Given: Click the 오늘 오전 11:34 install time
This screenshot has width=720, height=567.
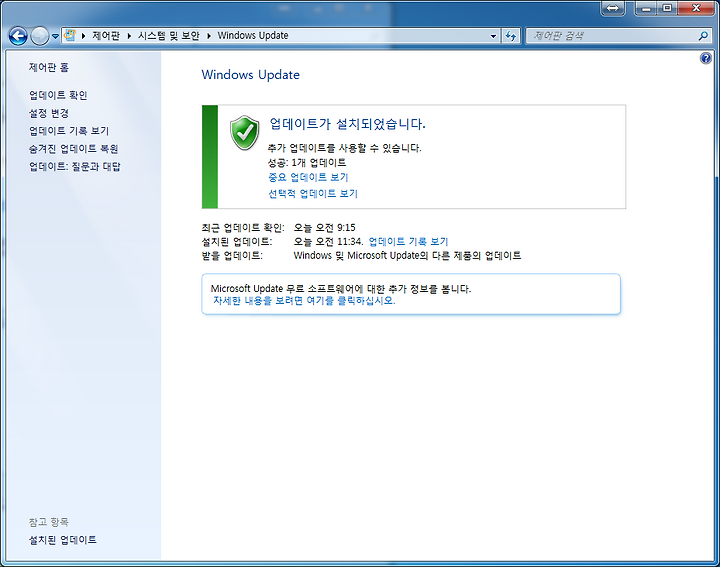Looking at the screenshot, I should point(328,241).
